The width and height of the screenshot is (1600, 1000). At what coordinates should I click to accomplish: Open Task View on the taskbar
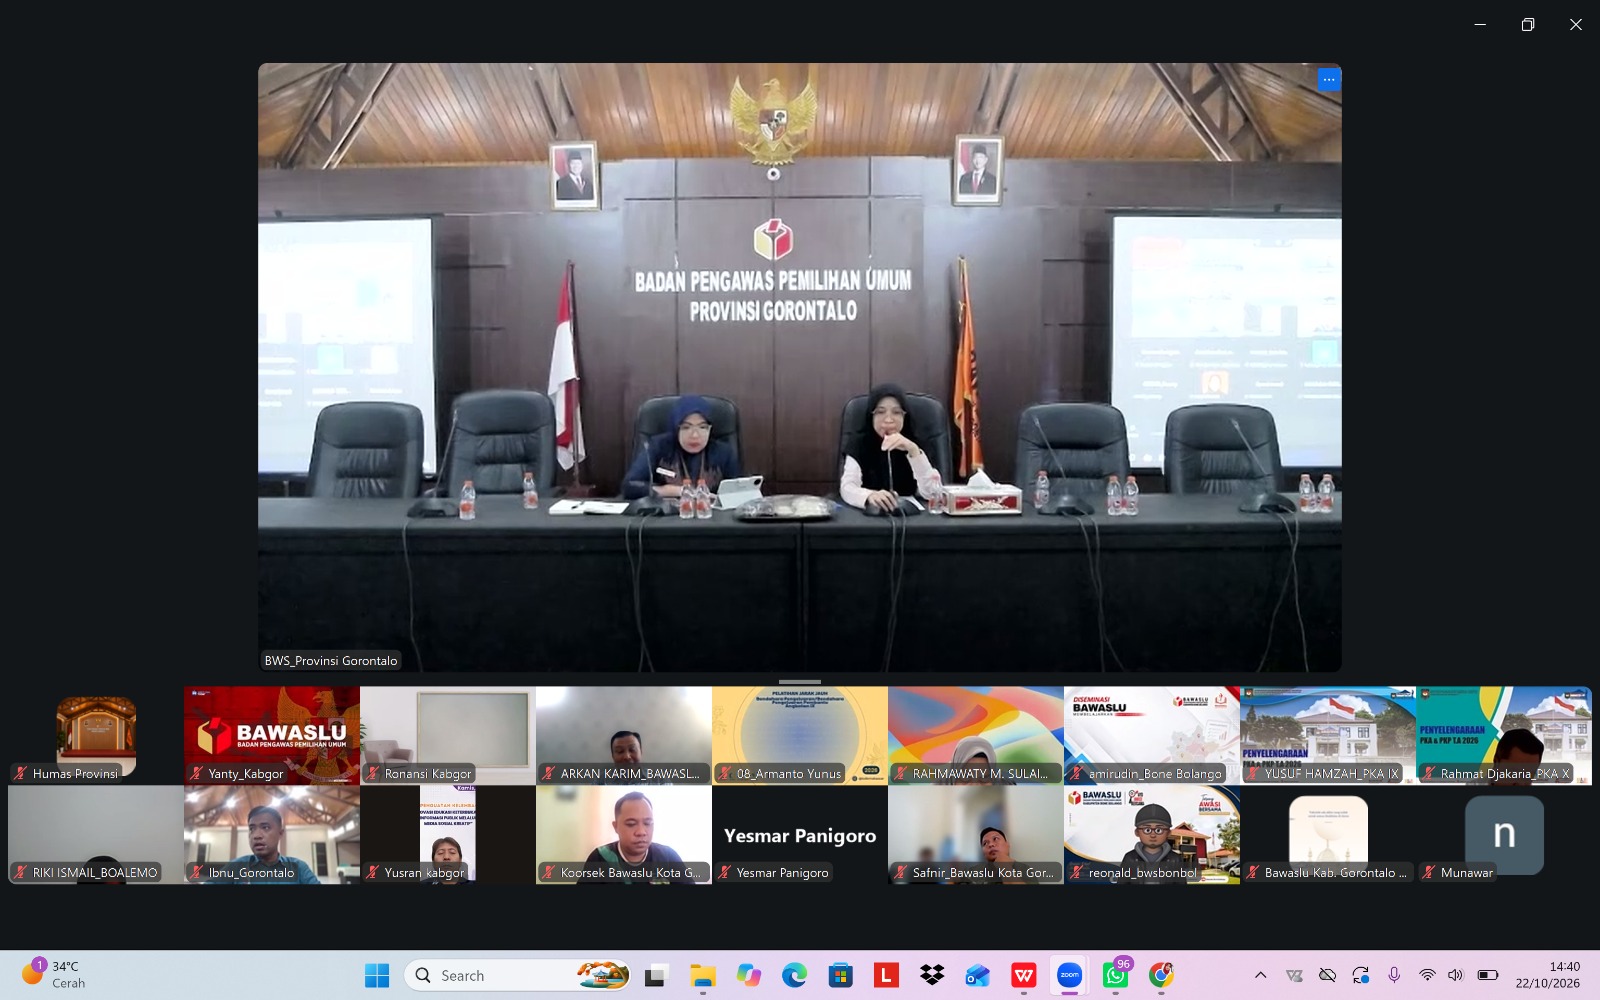click(x=655, y=975)
